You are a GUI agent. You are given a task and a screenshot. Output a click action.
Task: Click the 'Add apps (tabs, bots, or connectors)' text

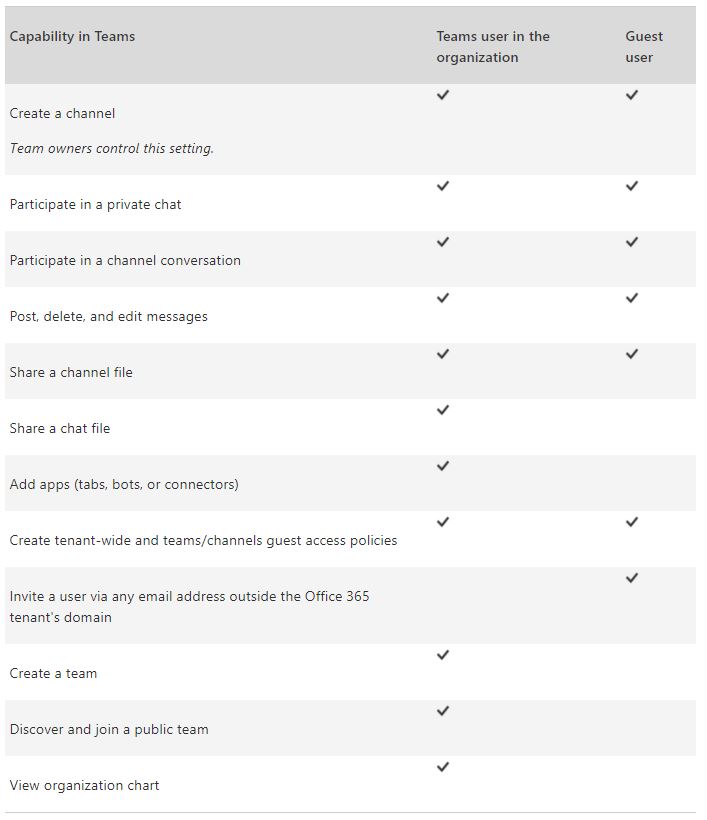pyautogui.click(x=124, y=484)
